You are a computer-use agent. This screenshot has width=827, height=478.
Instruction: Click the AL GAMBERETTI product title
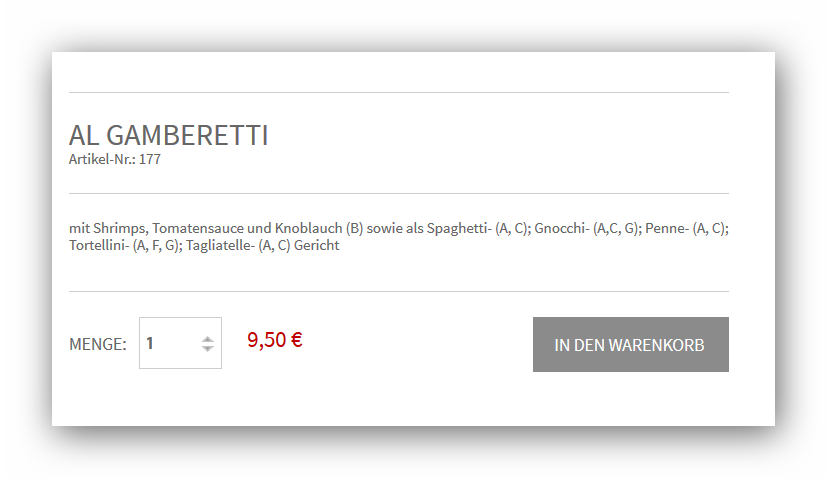[x=168, y=135]
